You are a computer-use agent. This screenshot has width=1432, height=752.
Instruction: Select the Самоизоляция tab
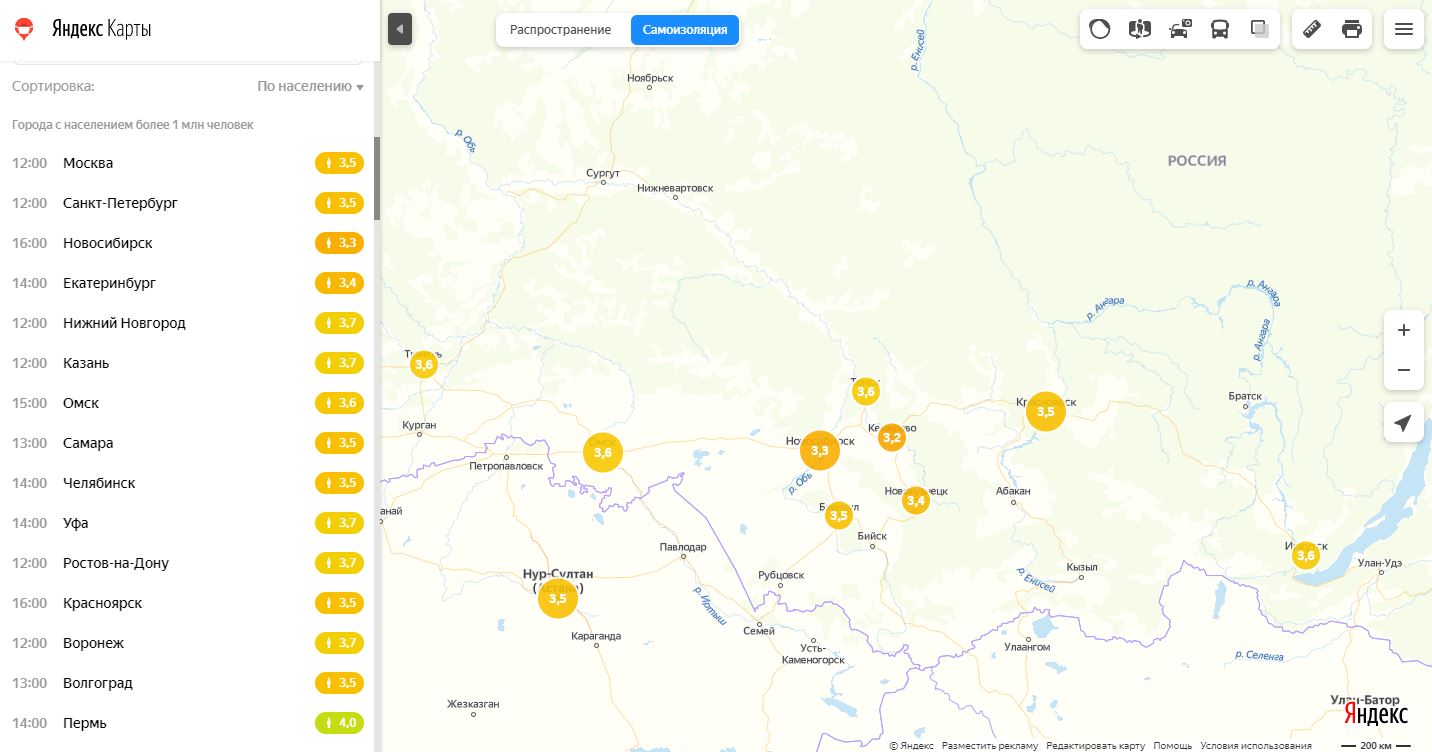685,30
